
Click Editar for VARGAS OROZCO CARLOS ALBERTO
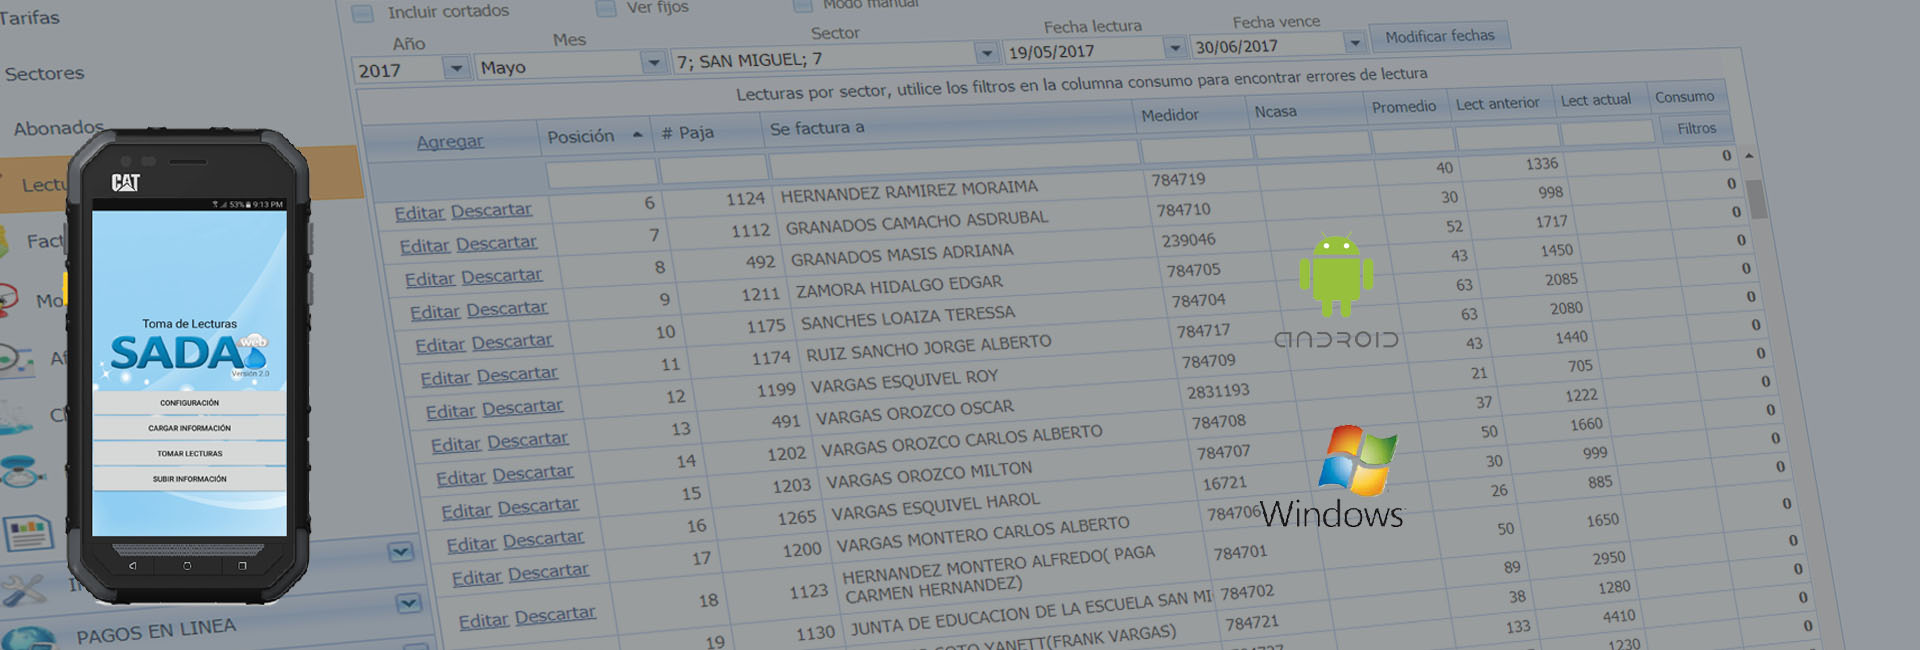coord(461,479)
